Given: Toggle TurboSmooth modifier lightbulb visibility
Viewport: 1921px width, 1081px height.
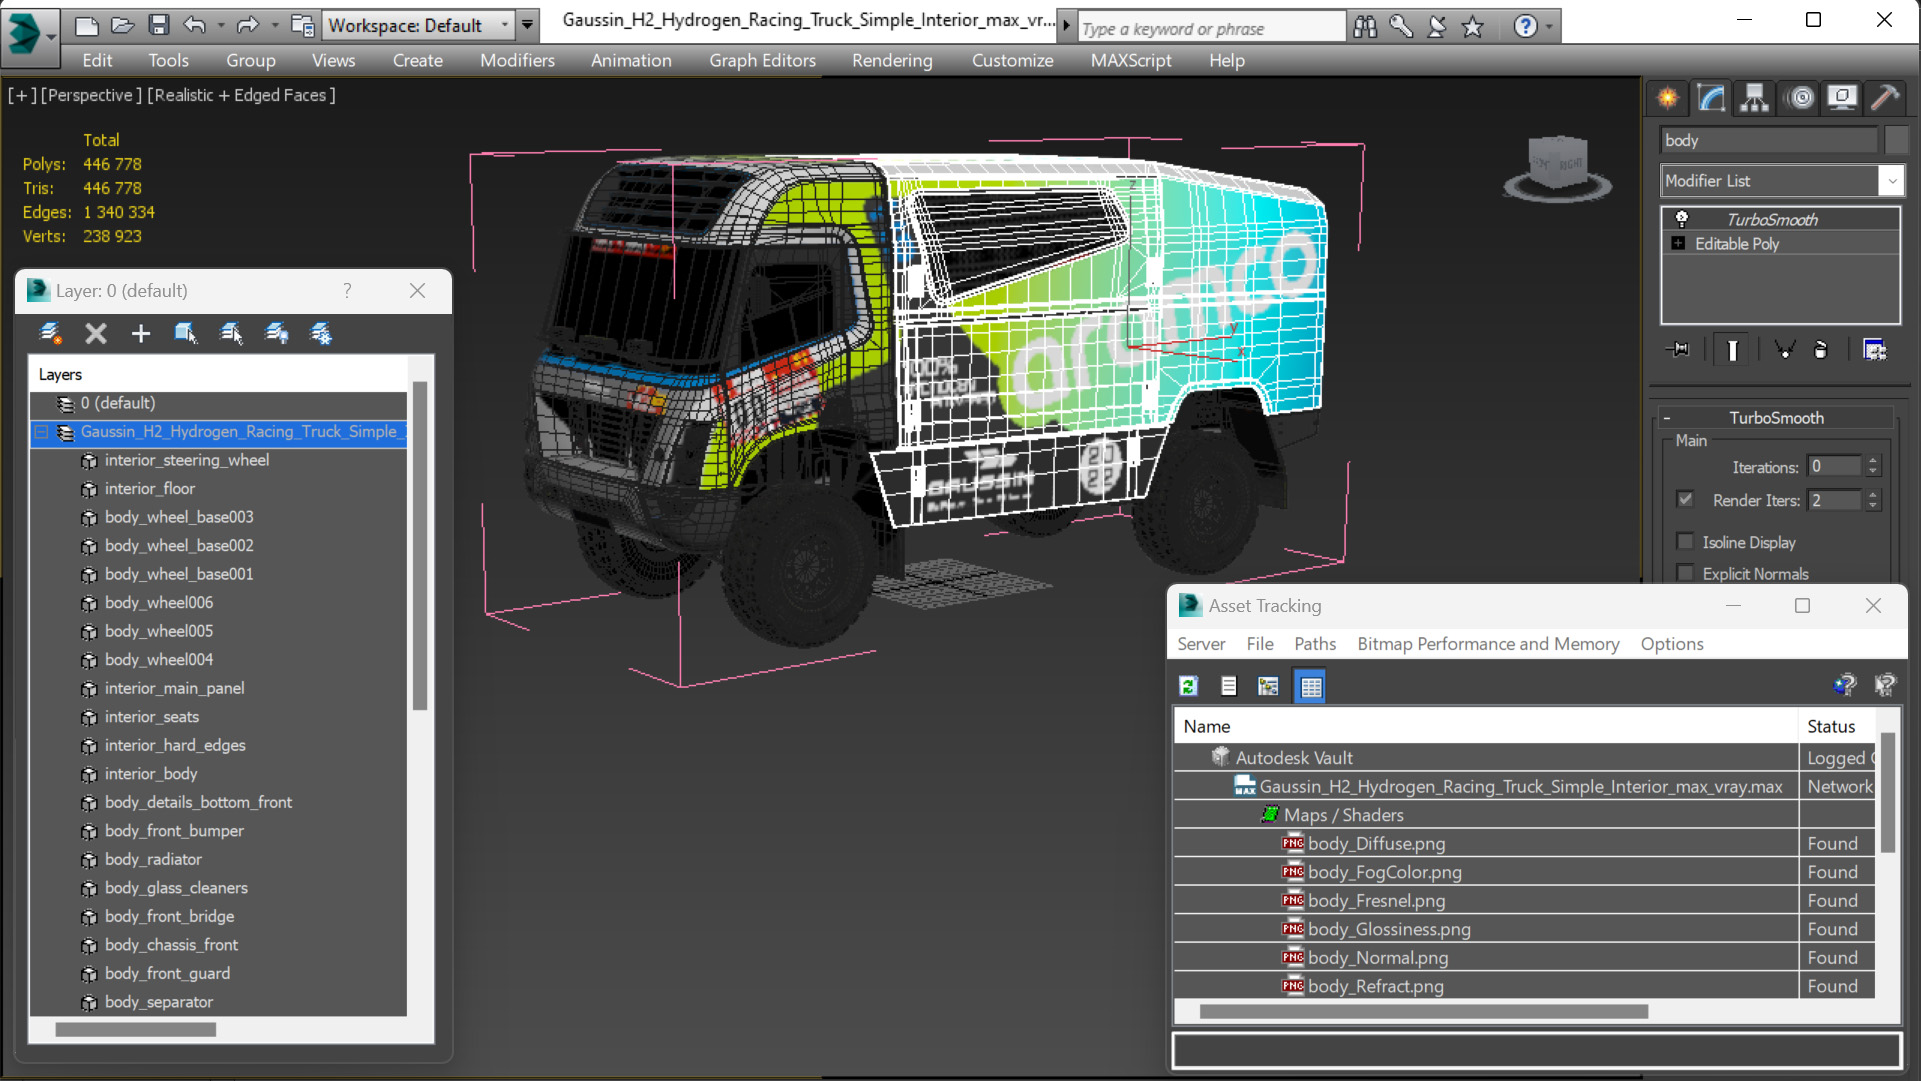Looking at the screenshot, I should click(1682, 219).
